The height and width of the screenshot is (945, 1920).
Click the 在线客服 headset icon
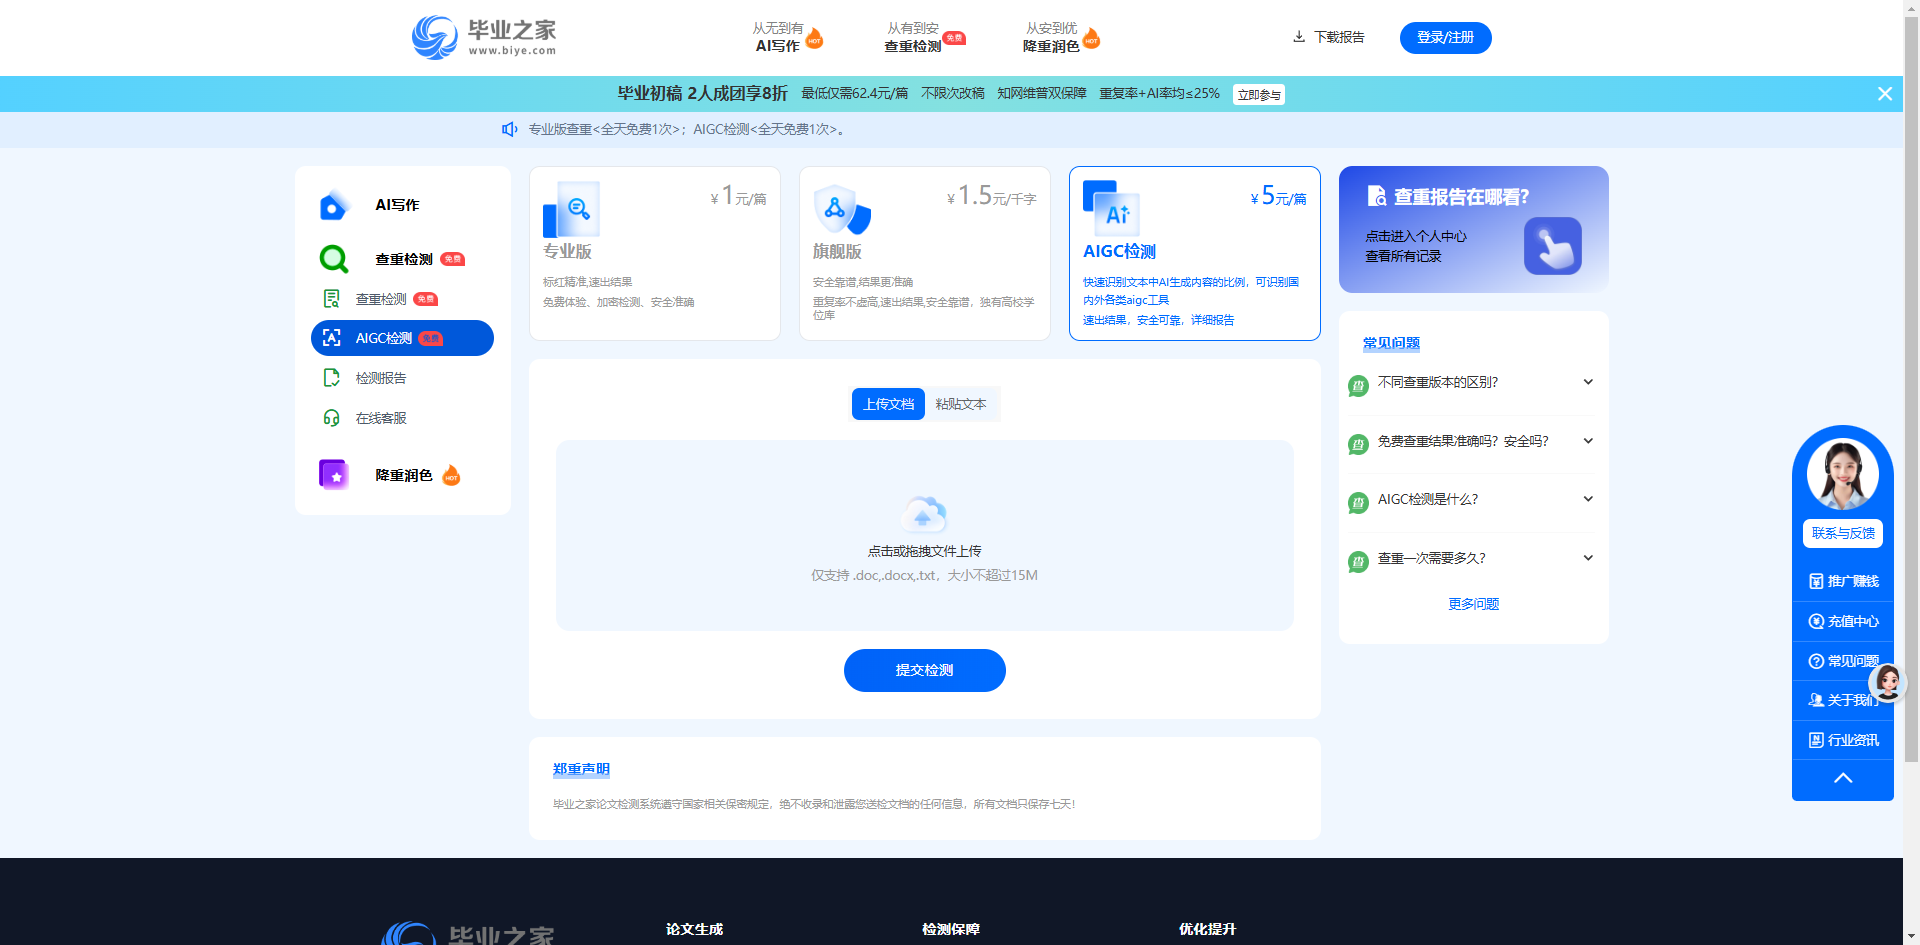[x=332, y=418]
